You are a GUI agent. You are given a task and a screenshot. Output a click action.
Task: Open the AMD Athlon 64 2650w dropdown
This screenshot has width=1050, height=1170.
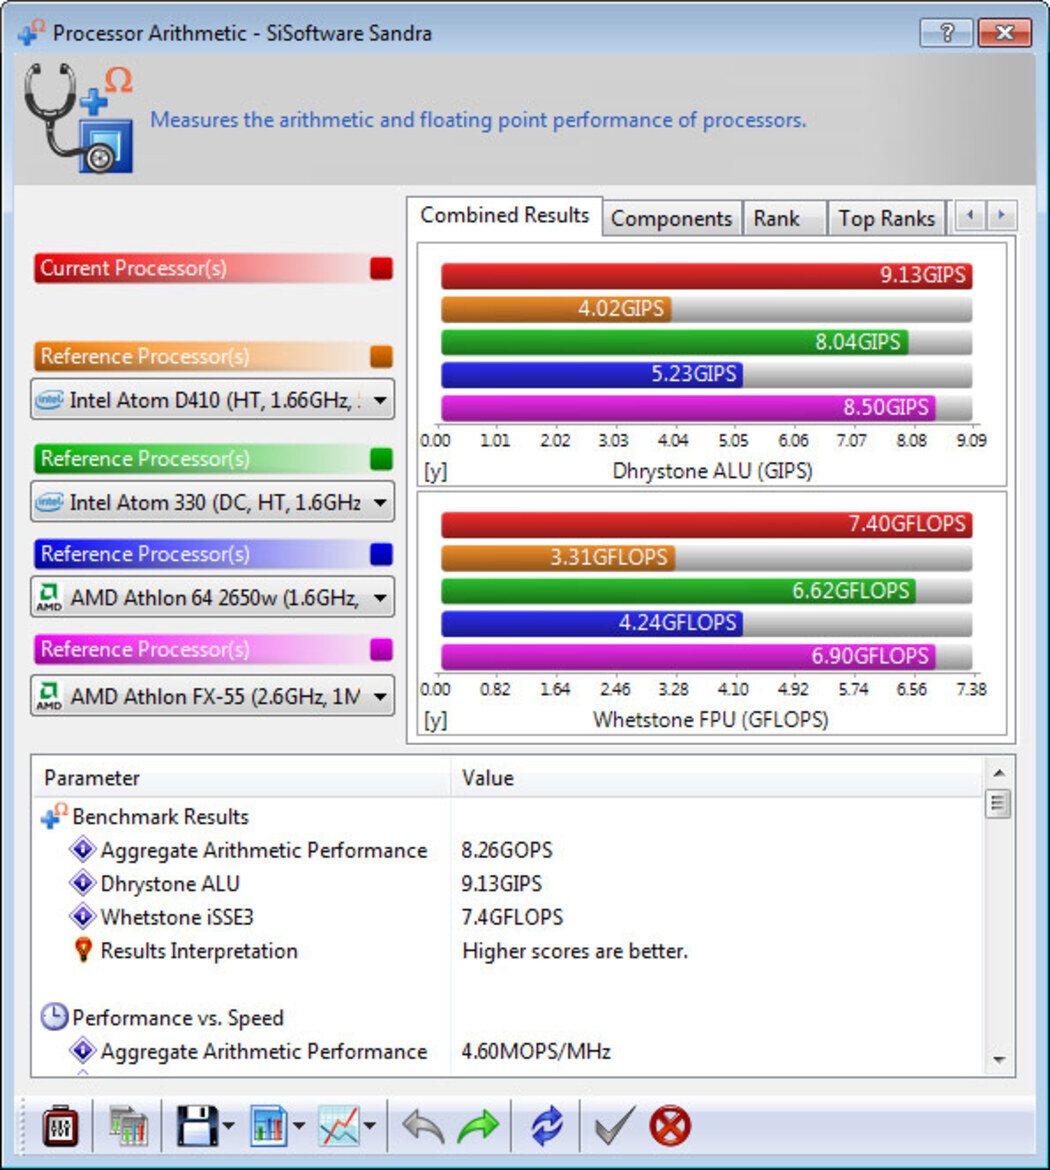[x=213, y=598]
